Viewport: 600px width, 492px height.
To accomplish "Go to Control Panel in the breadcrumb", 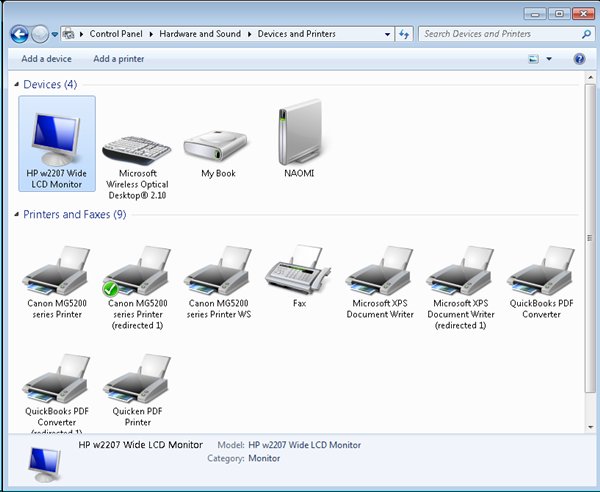I will coord(119,34).
